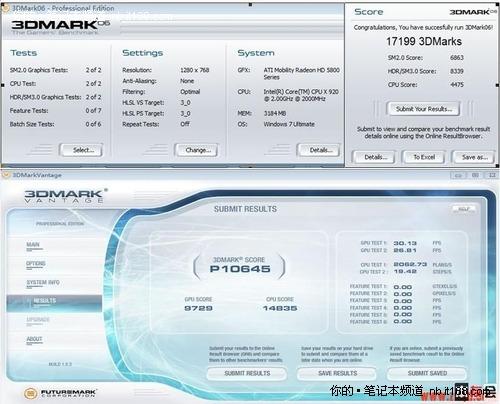The height and width of the screenshot is (404, 500).
Task: Click the HELP button in Vantage
Action: [x=464, y=209]
